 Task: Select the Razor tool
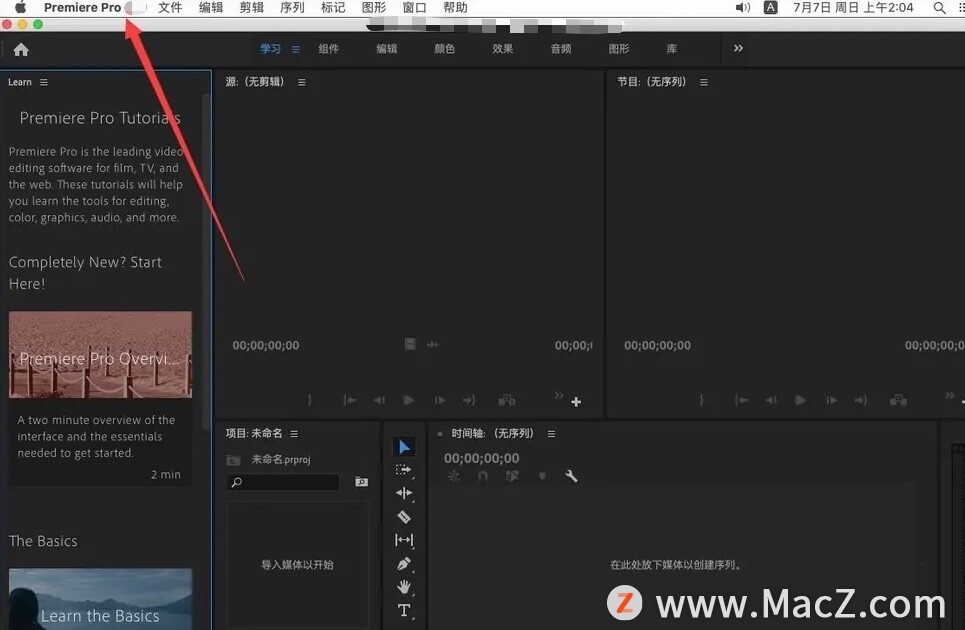tap(404, 517)
